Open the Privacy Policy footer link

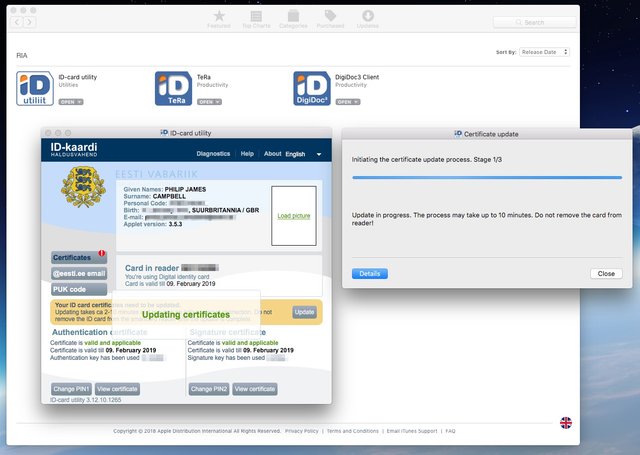point(302,431)
